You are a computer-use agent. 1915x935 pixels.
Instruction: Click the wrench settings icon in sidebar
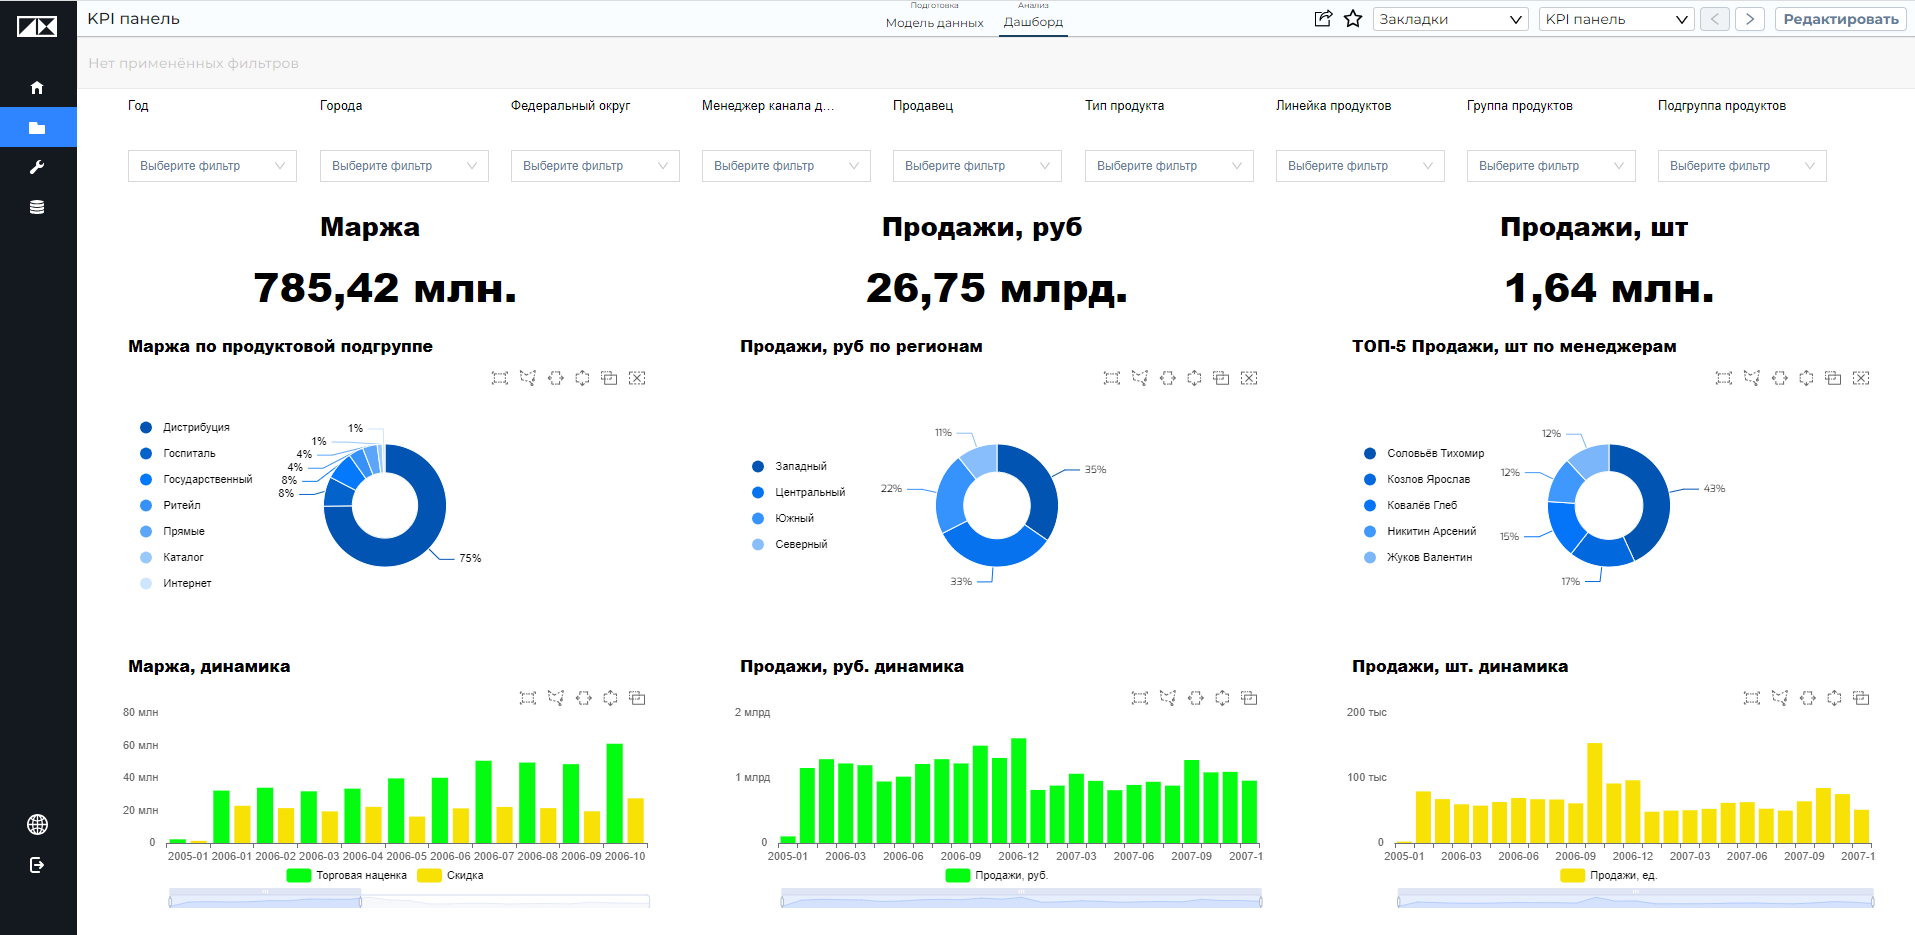37,167
